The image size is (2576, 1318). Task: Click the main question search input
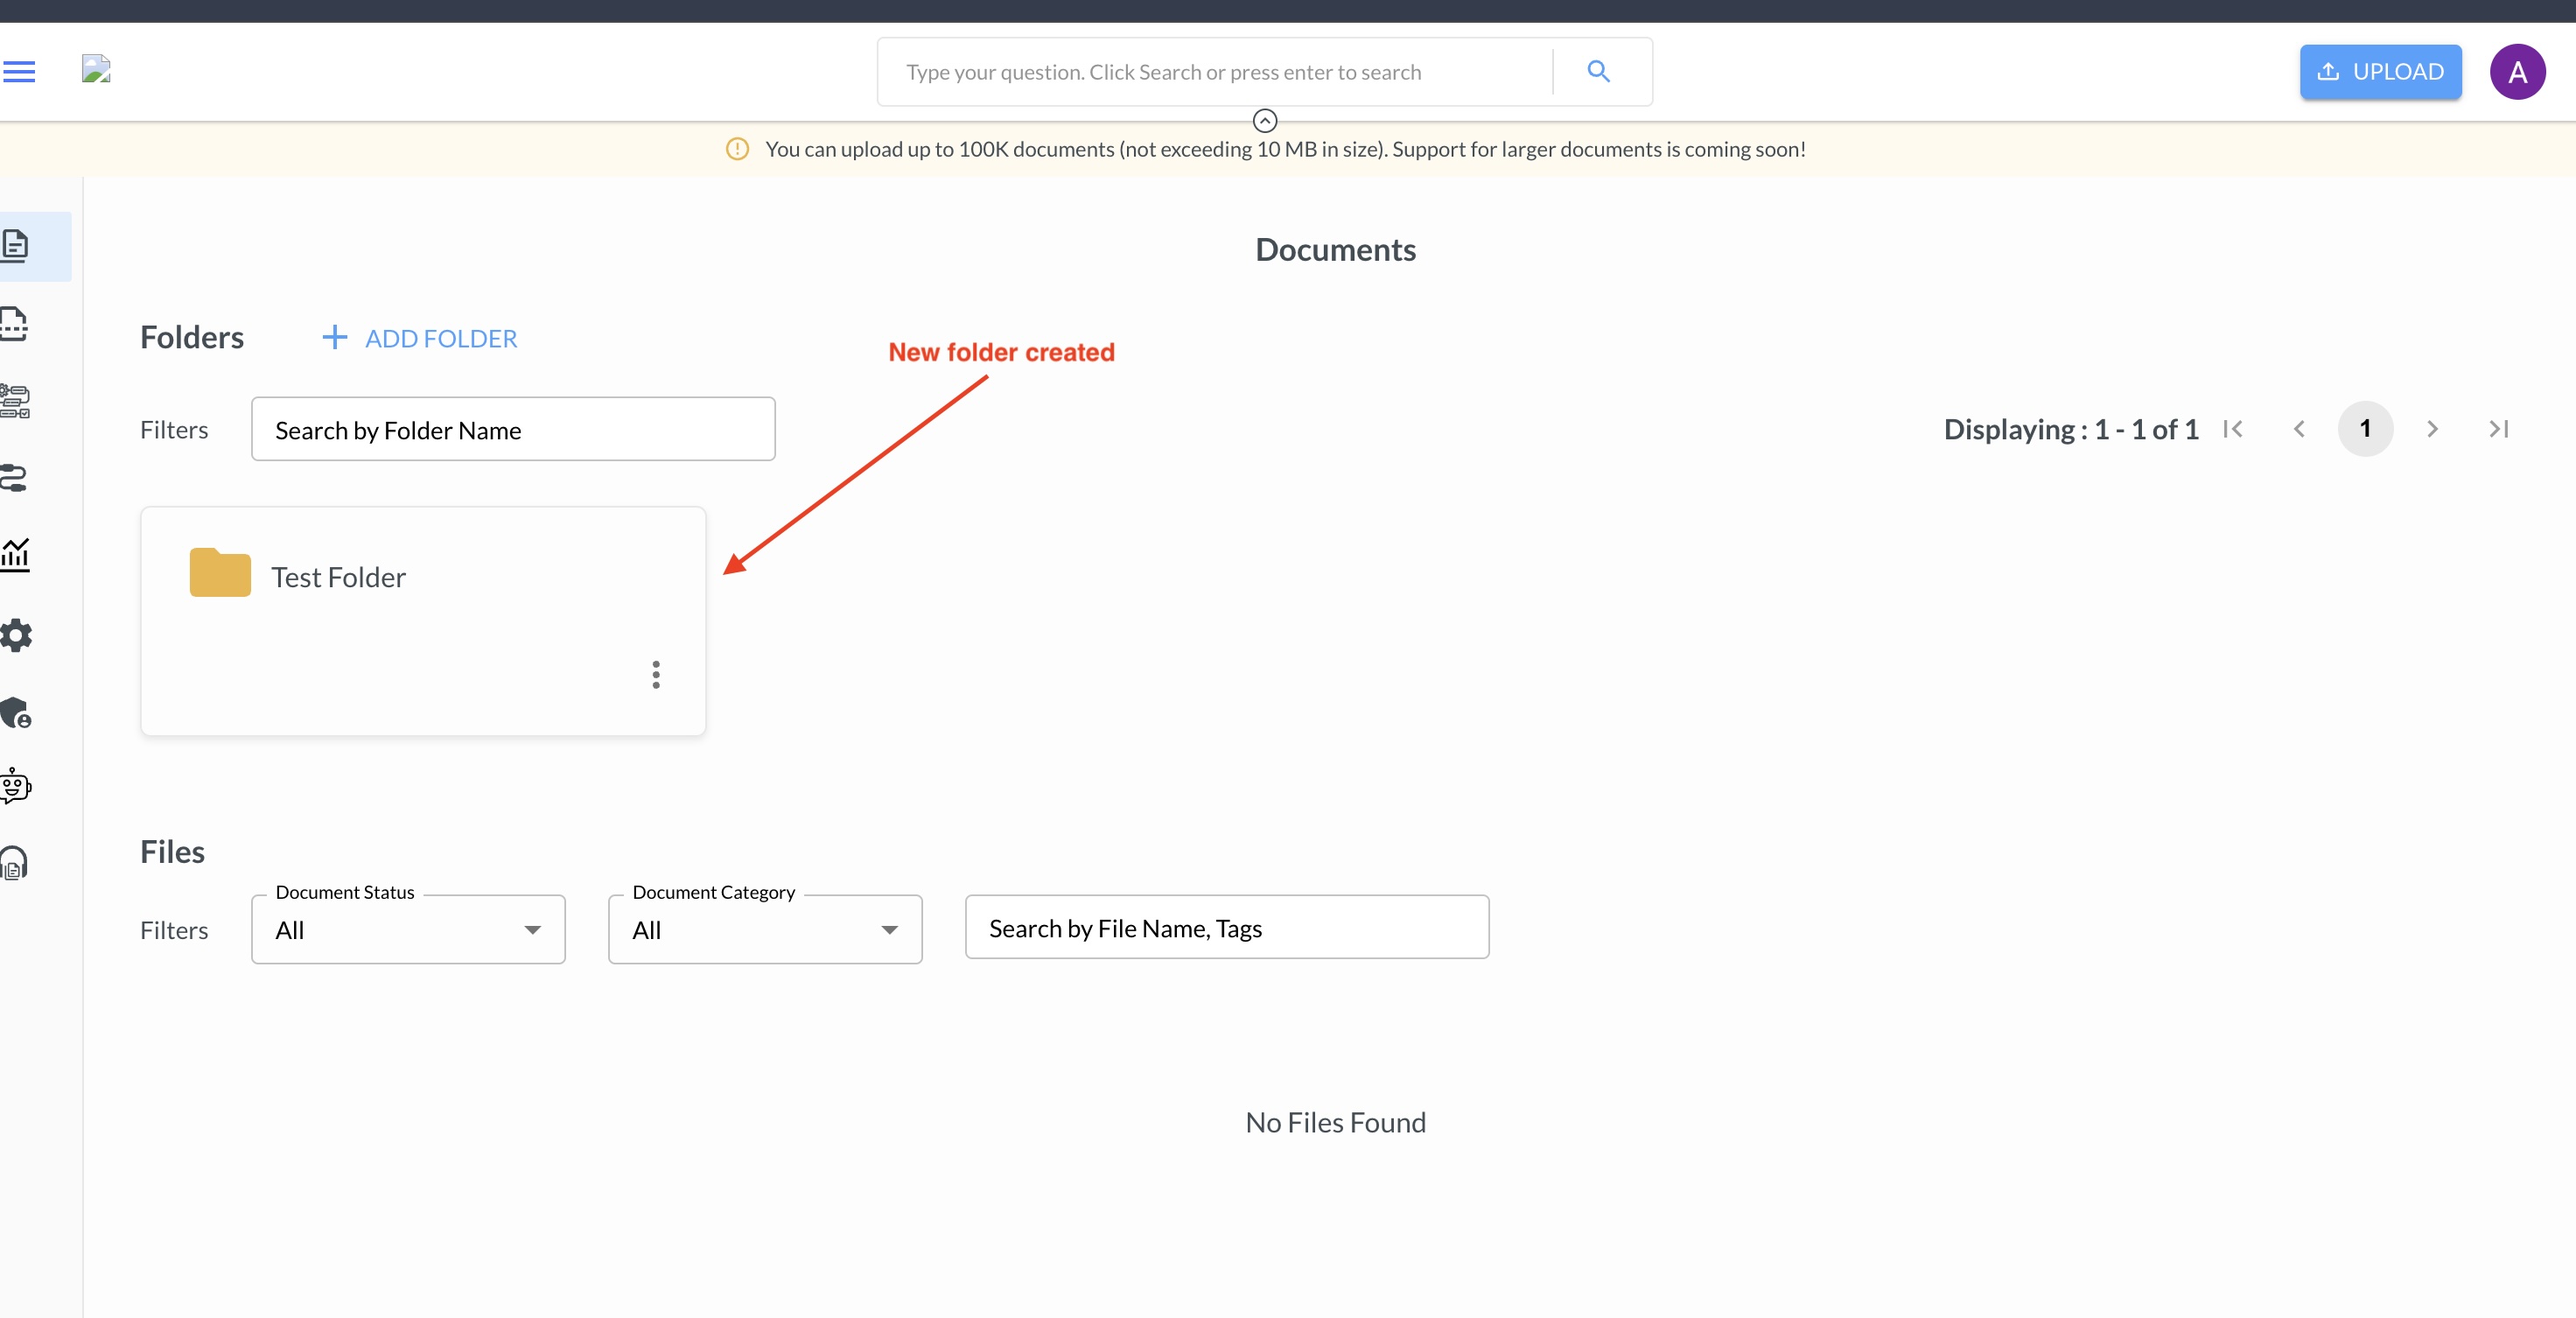click(x=1215, y=72)
